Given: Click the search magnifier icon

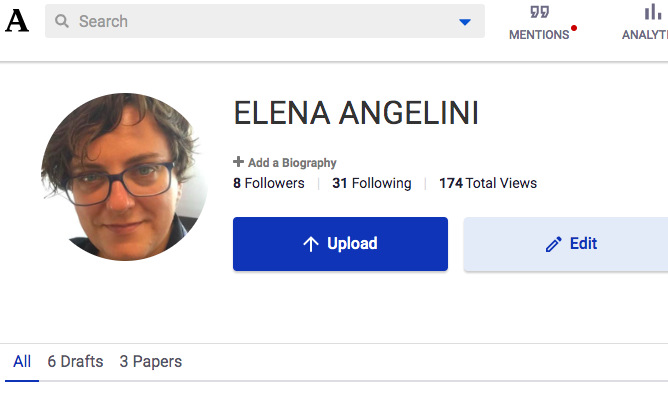Looking at the screenshot, I should (62, 21).
